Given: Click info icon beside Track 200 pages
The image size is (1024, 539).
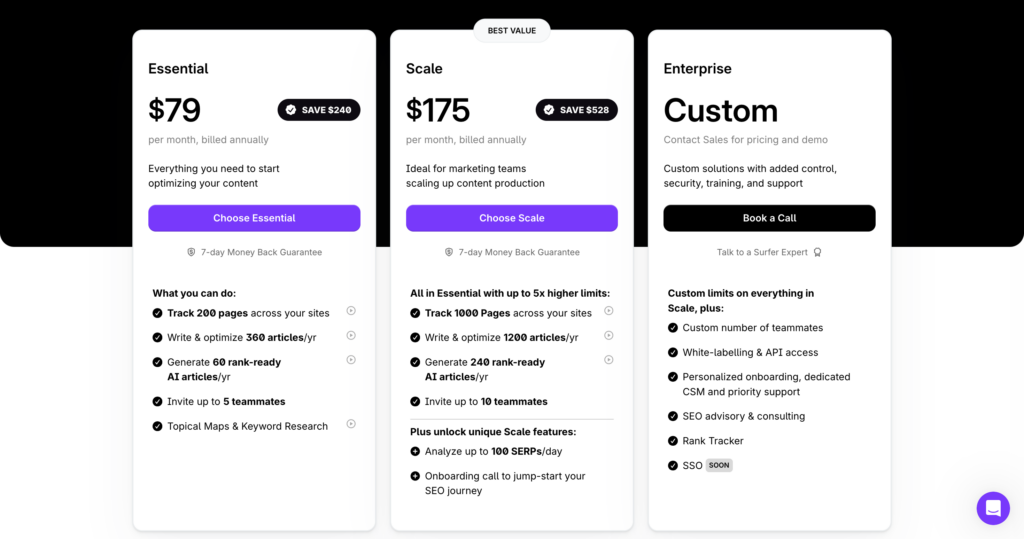Looking at the screenshot, I should point(351,311).
